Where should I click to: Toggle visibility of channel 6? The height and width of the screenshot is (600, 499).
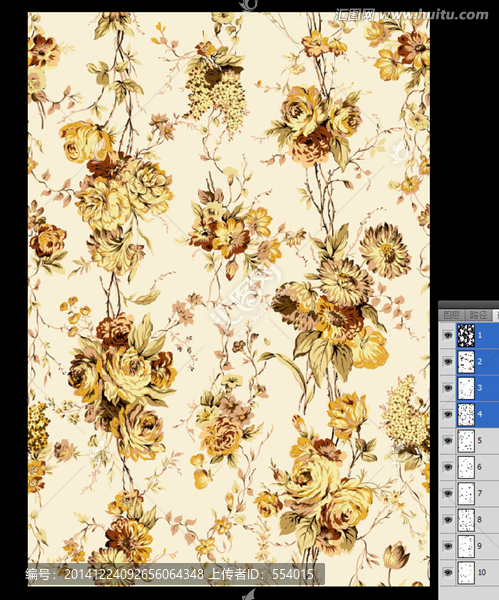[447, 467]
